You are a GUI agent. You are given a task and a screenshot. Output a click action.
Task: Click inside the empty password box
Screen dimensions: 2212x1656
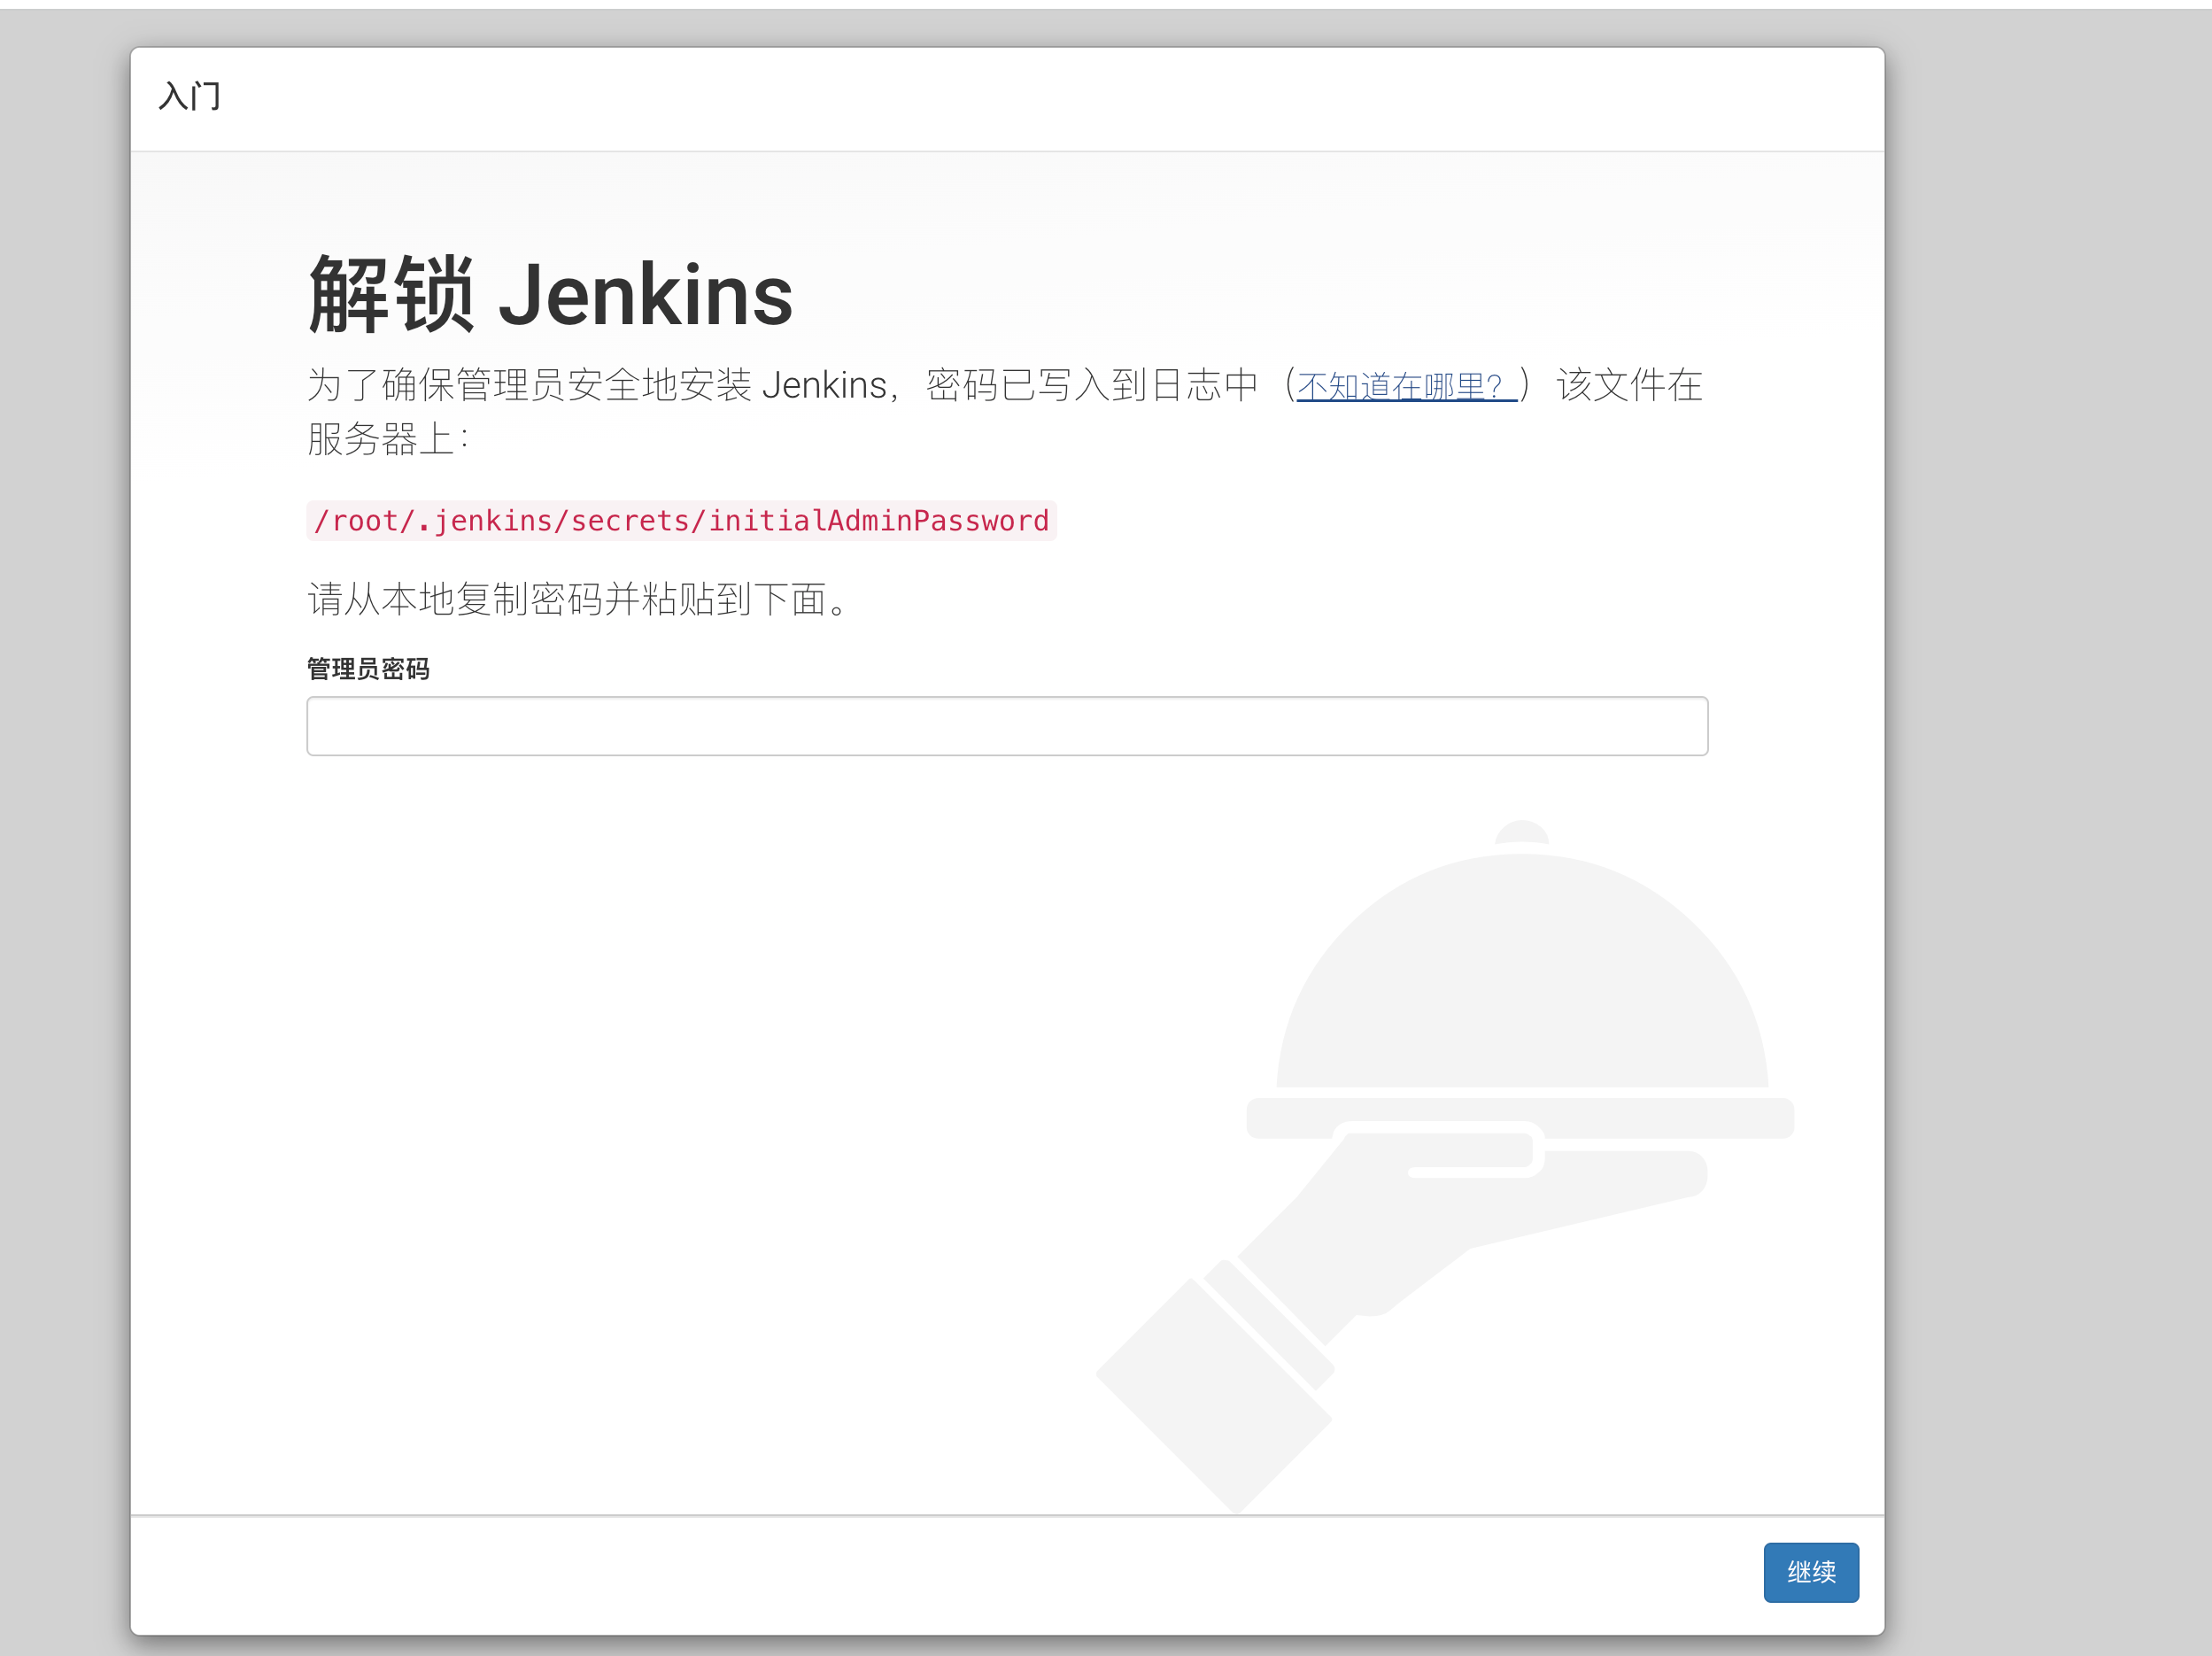(x=1005, y=725)
